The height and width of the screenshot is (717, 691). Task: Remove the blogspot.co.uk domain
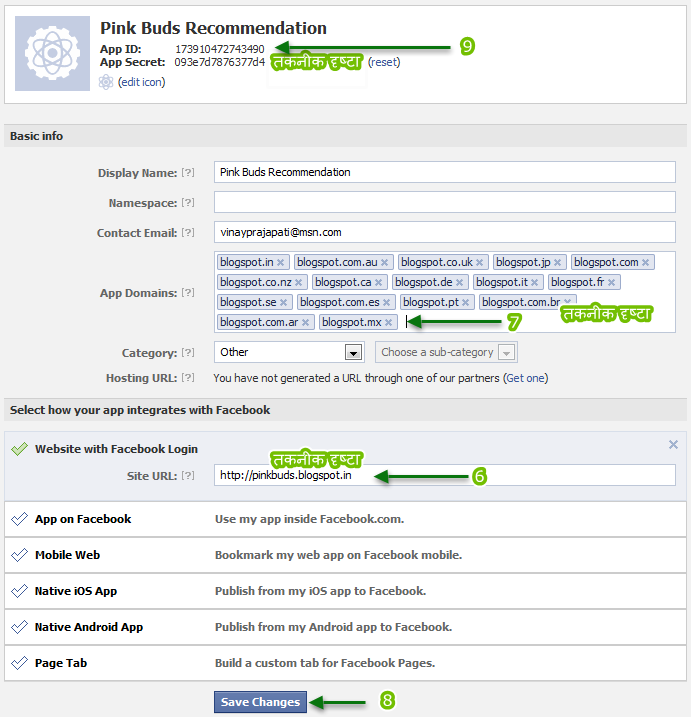point(479,262)
